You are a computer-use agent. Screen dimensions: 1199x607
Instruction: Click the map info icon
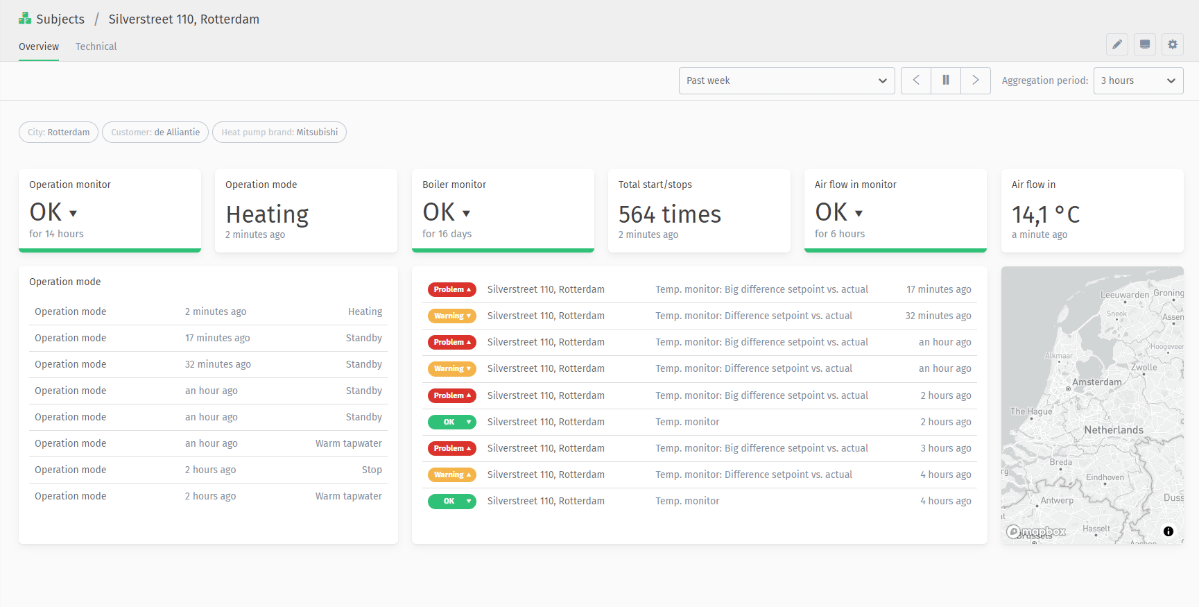(1168, 531)
